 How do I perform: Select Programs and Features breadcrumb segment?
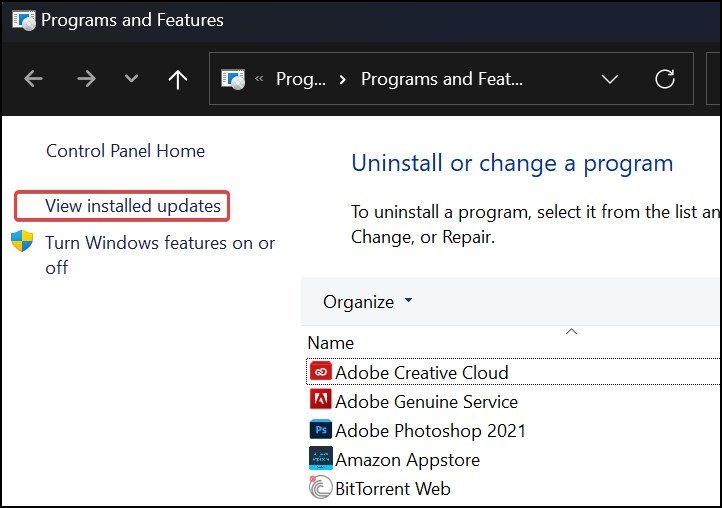click(x=441, y=79)
